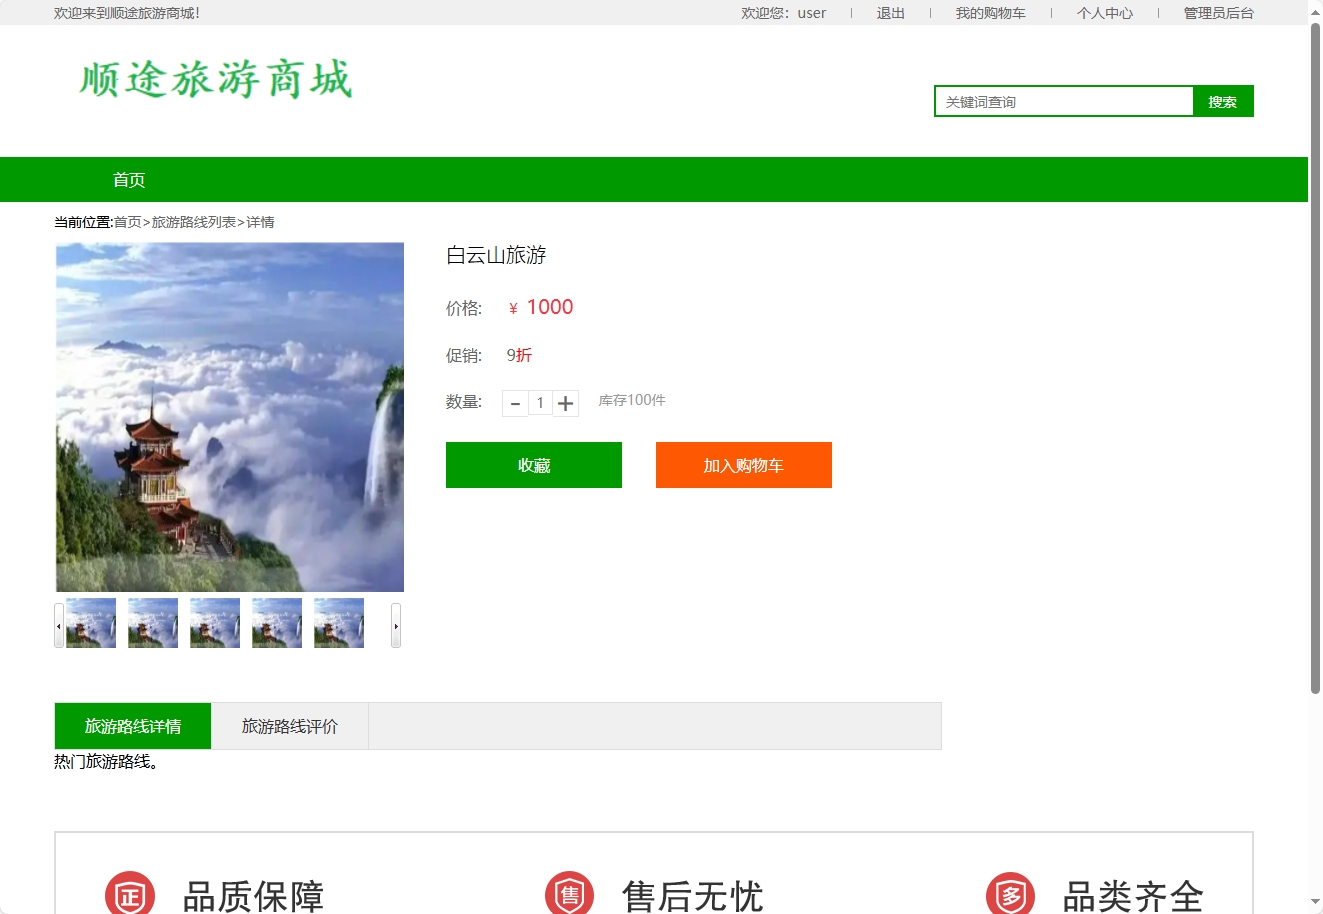Click the 搜索 search button

[1222, 101]
